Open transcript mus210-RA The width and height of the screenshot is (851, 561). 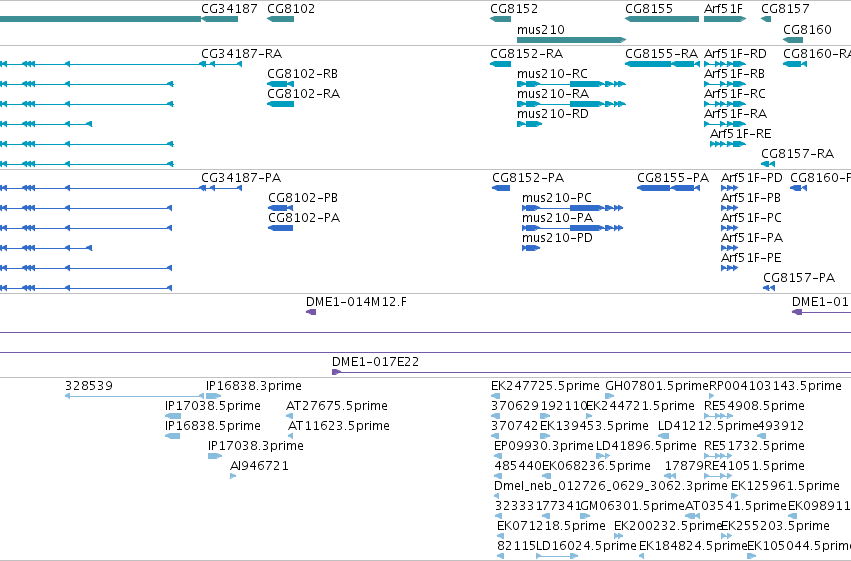tap(552, 94)
